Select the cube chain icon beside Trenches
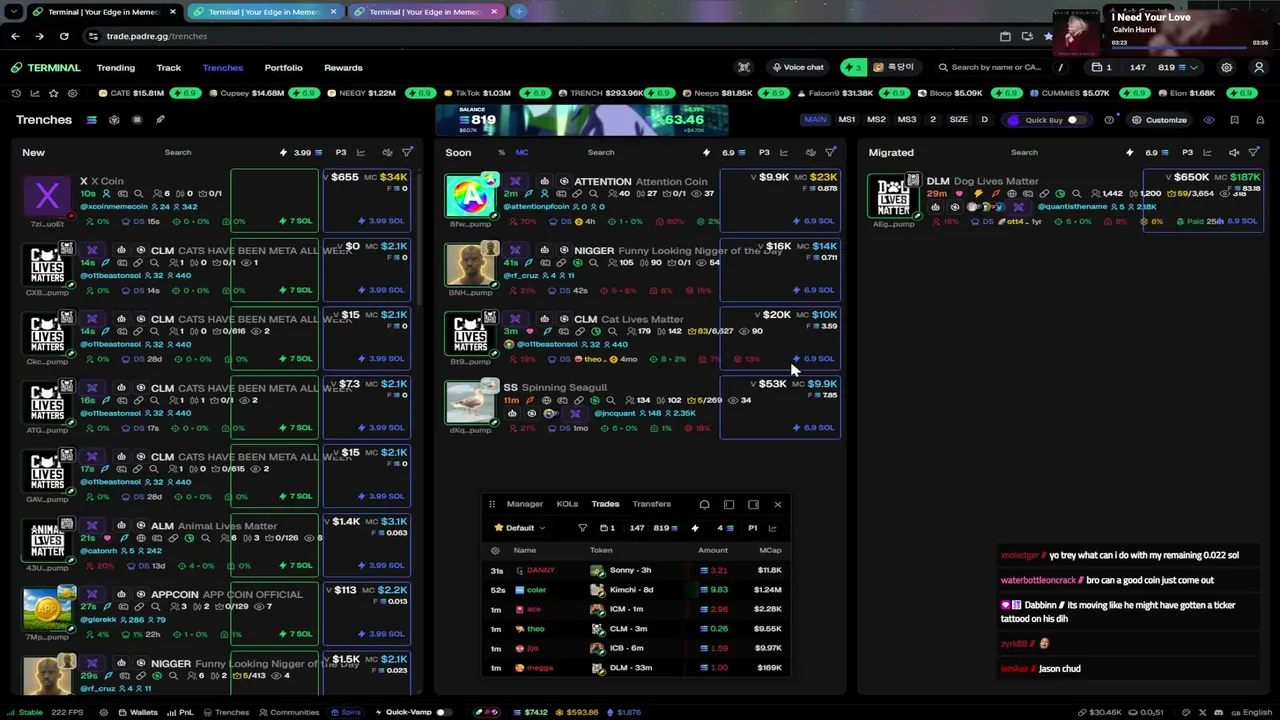Image resolution: width=1280 pixels, height=720 pixels. click(114, 120)
